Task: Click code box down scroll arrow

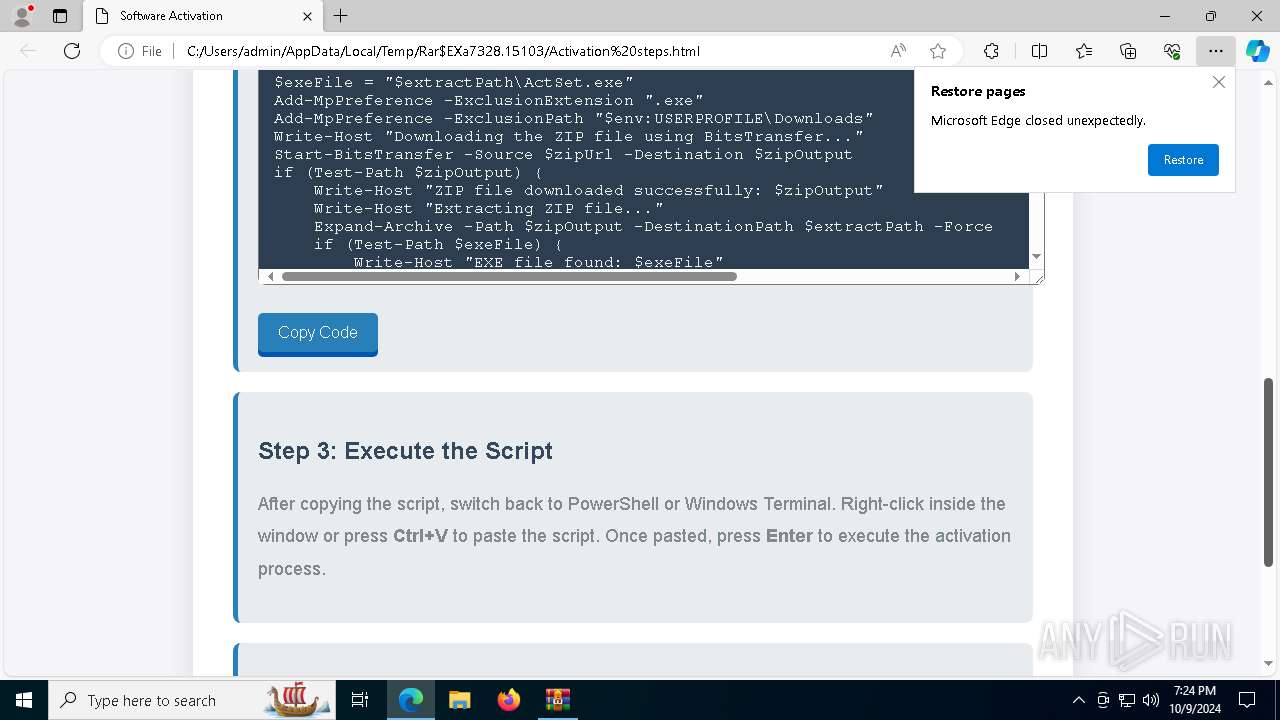Action: (x=1036, y=257)
